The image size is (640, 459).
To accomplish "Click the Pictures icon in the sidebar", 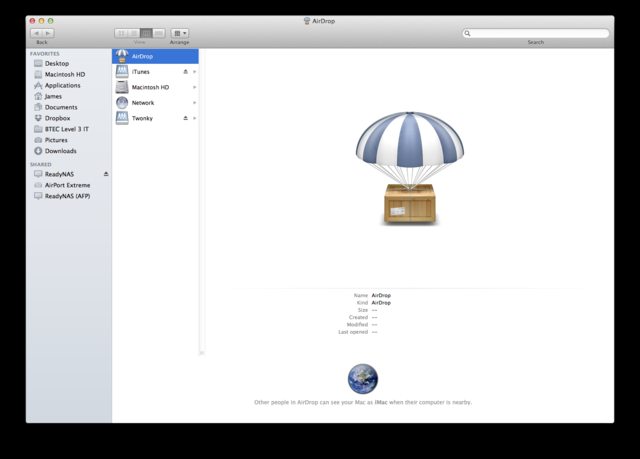I will point(38,140).
